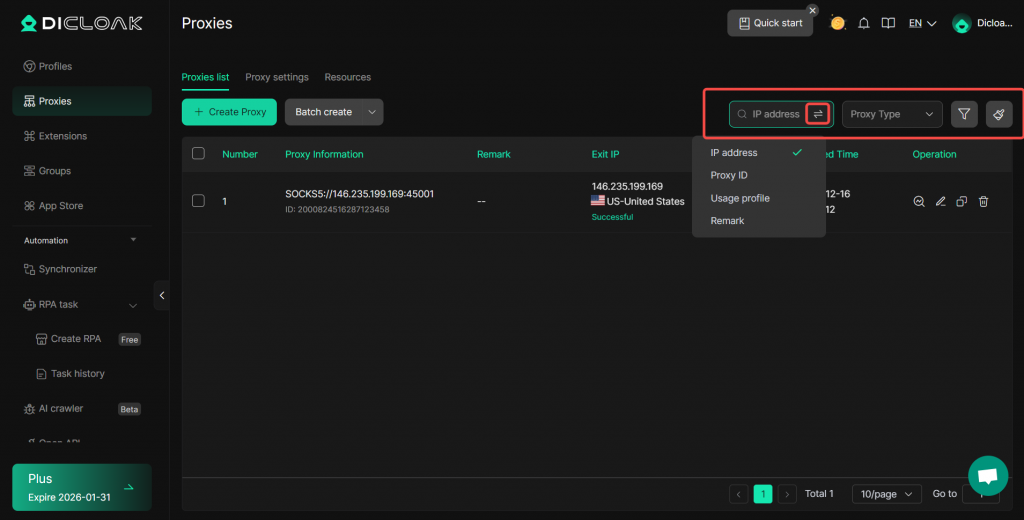Select Usage profile search option

740,198
